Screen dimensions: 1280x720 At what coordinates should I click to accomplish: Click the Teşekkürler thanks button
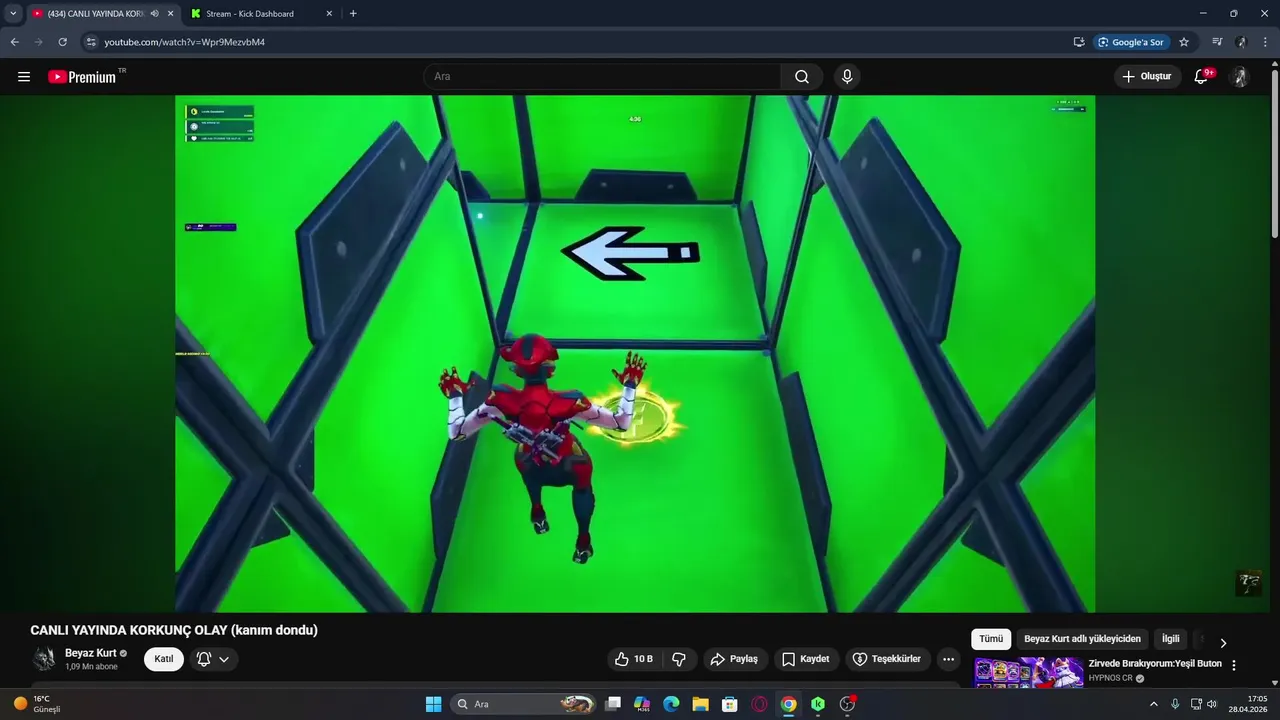[886, 659]
